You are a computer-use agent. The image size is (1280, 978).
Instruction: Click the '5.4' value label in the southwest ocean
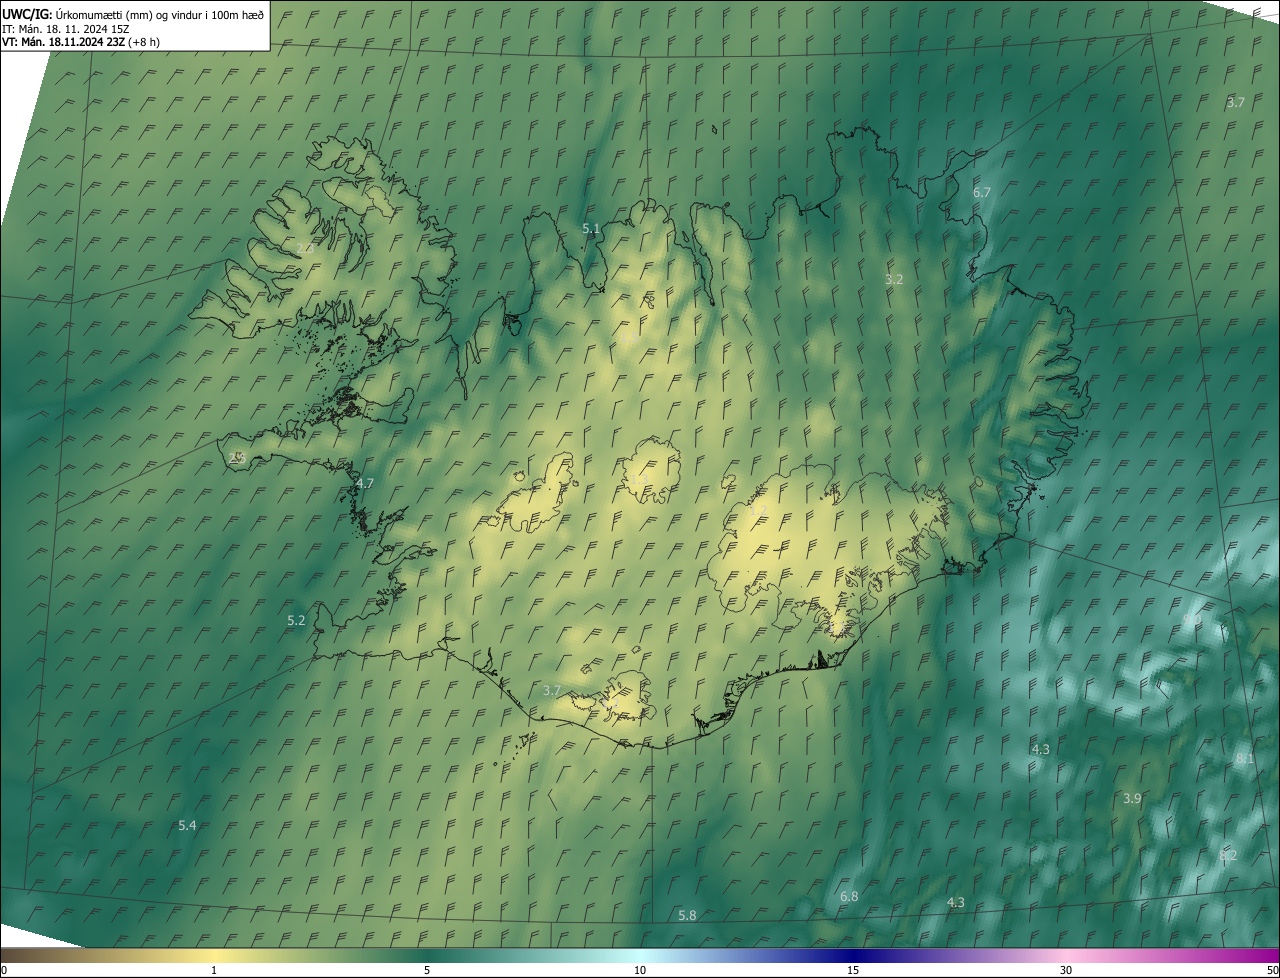[x=187, y=825]
